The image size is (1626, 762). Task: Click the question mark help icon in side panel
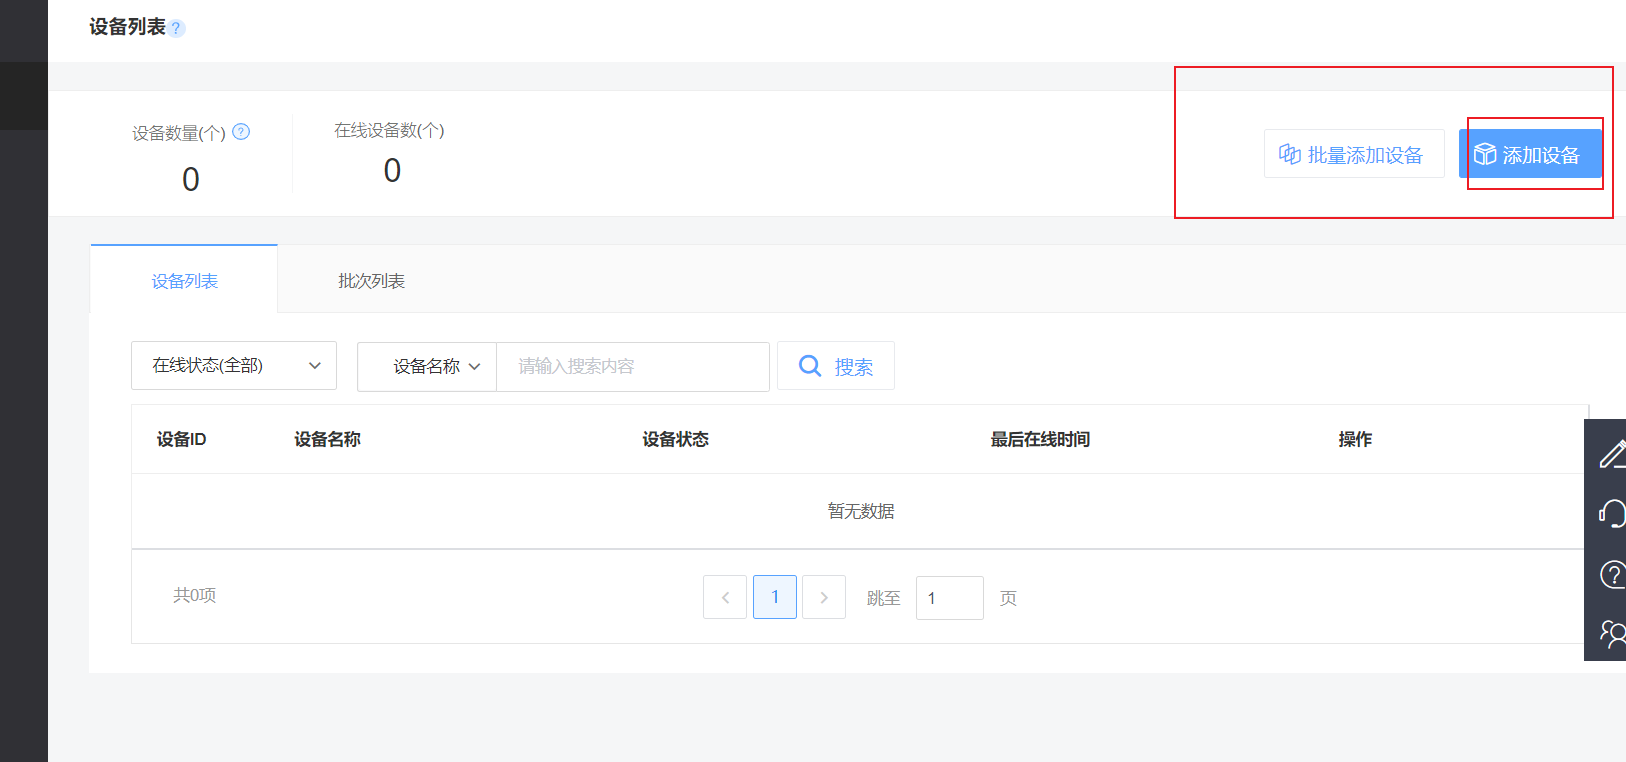[x=1611, y=574]
